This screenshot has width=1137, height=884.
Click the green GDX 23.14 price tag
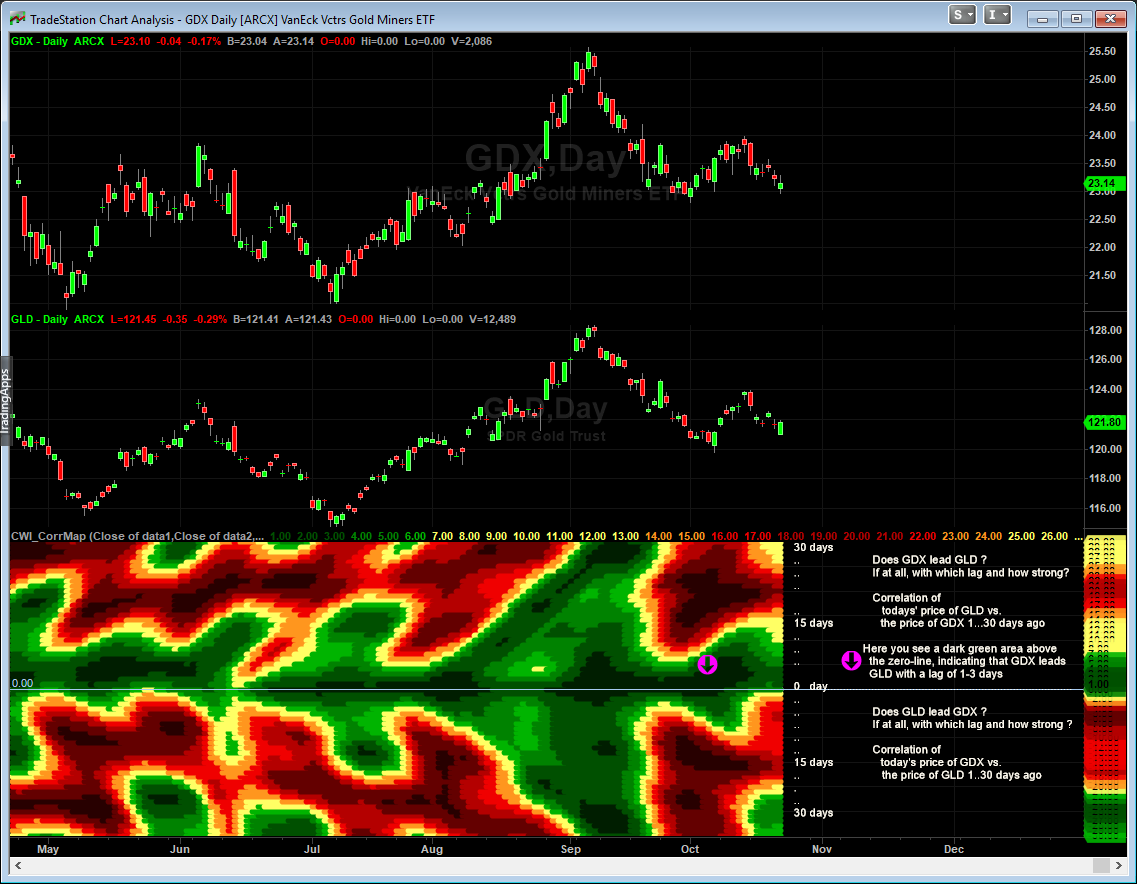click(x=1102, y=183)
